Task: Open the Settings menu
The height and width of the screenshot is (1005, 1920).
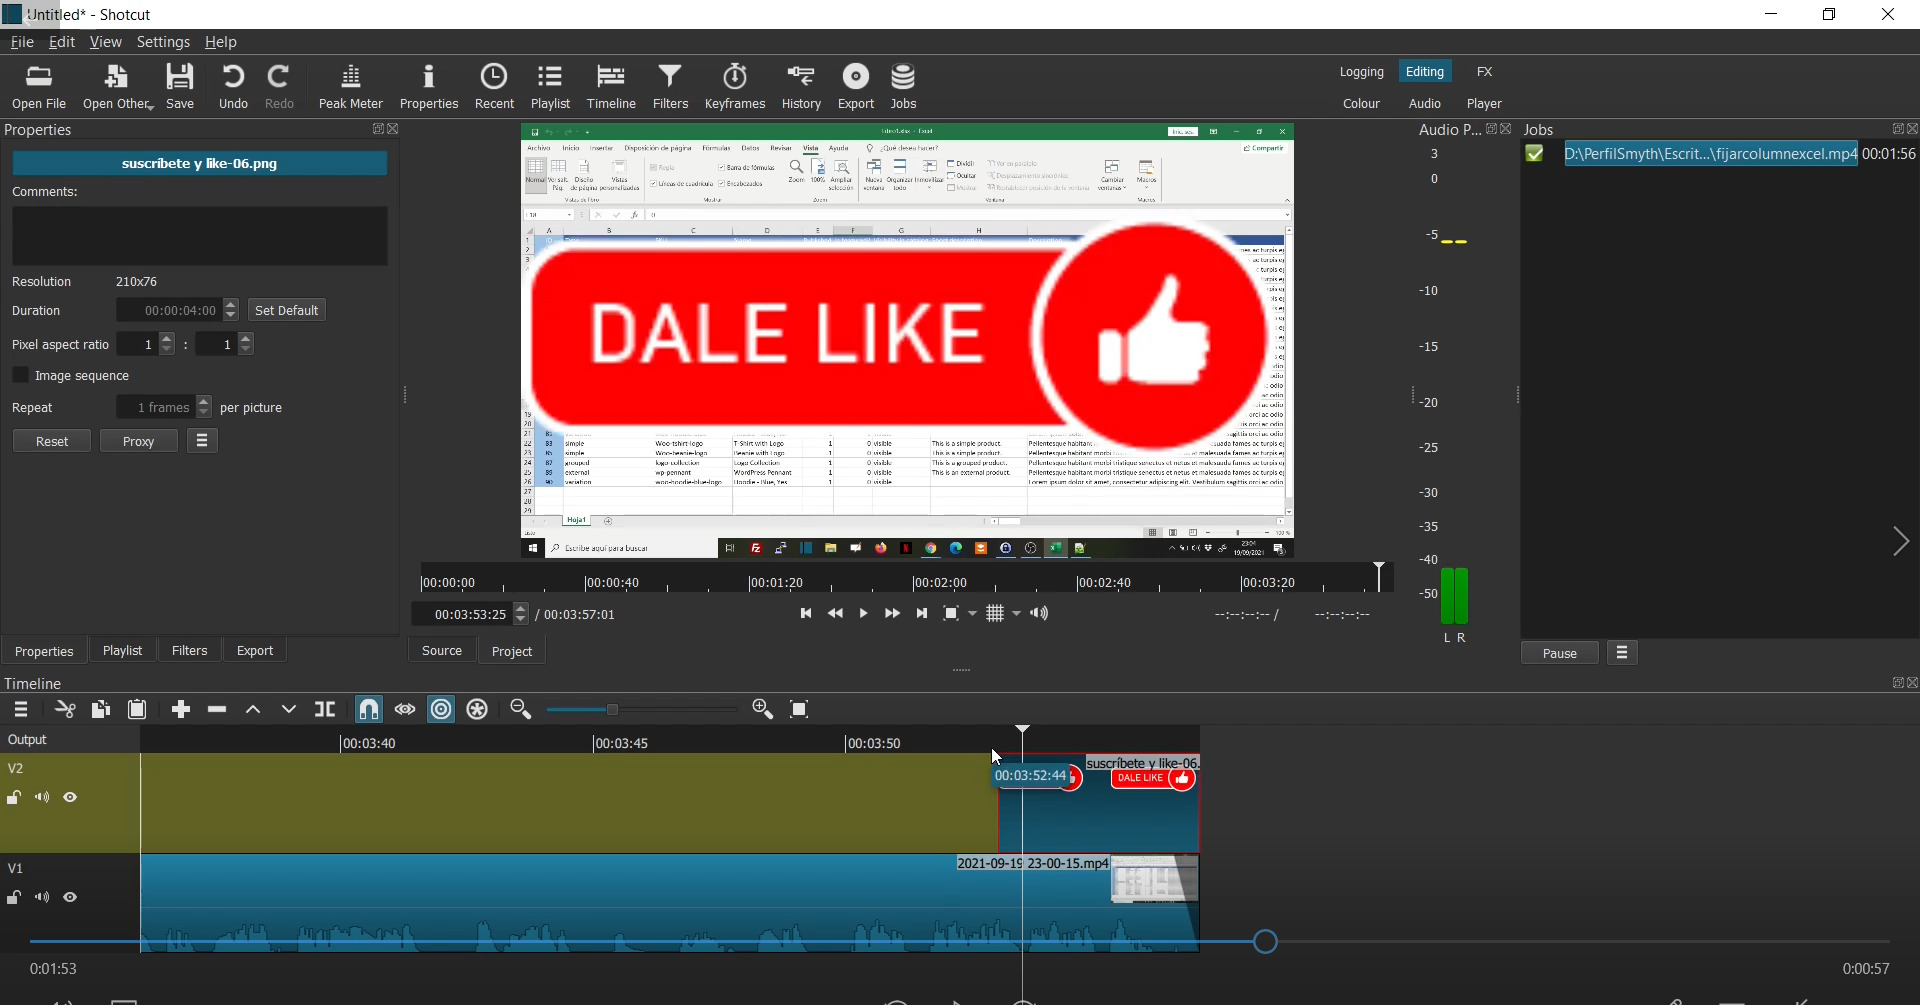Action: [x=163, y=42]
